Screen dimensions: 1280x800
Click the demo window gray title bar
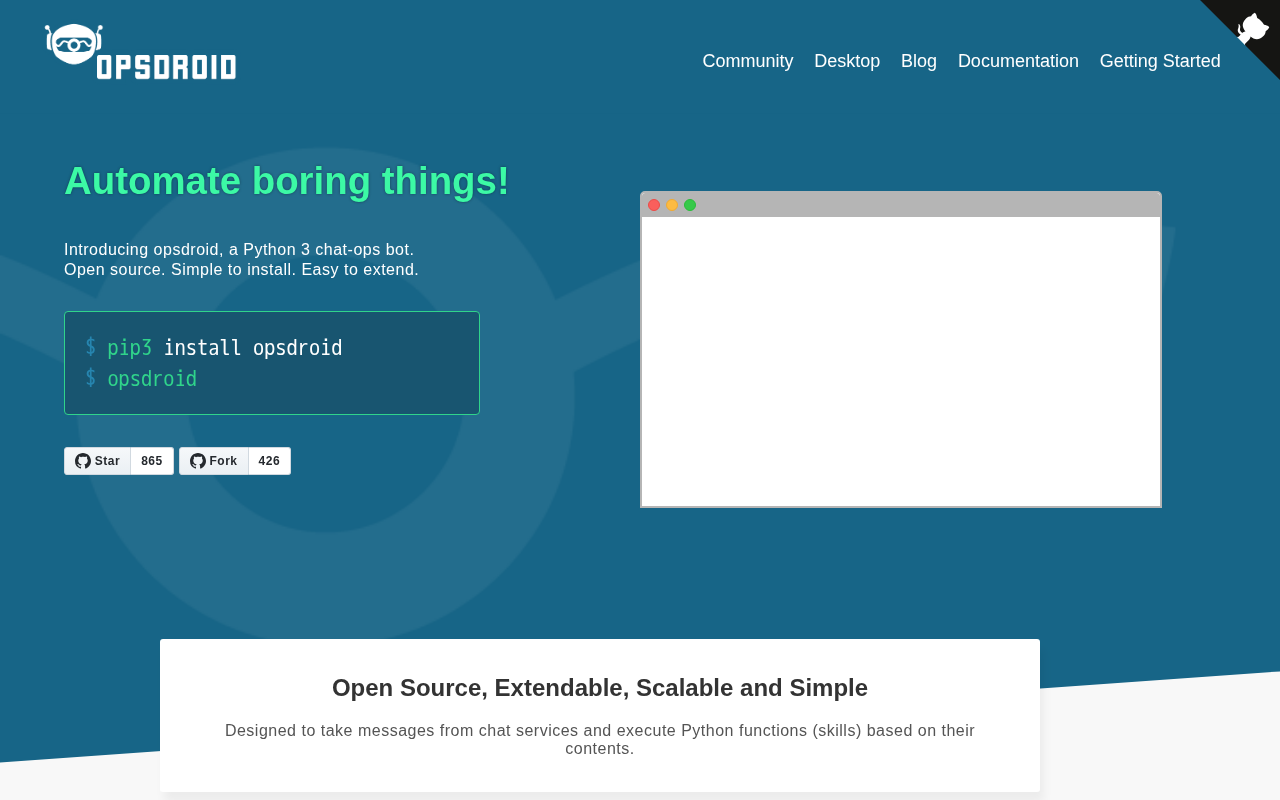point(901,205)
